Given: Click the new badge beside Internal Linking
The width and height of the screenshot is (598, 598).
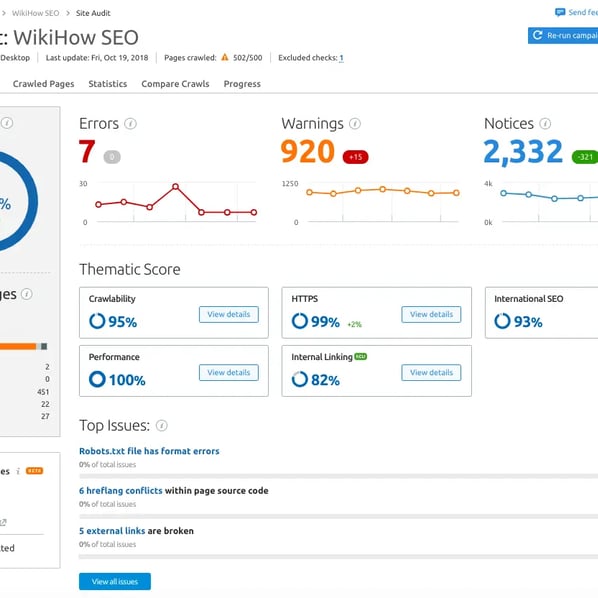Looking at the screenshot, I should tap(360, 357).
